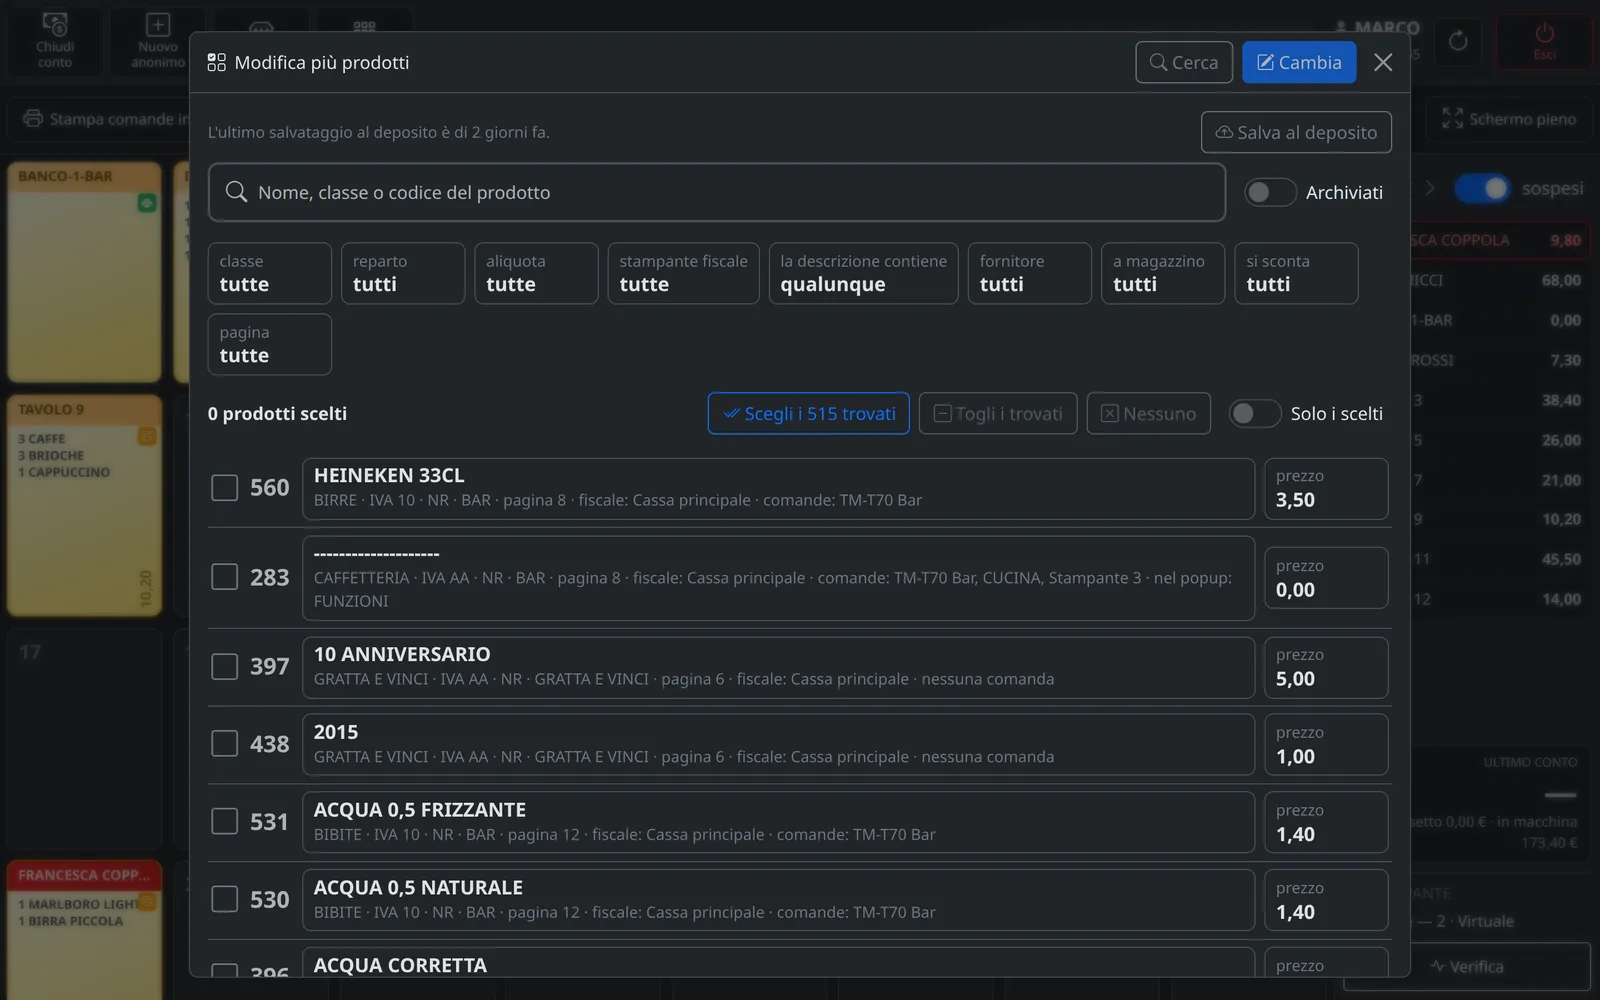Open the ACQUA 0,5 NATURALE row
This screenshot has height=1000, width=1600.
(778, 900)
